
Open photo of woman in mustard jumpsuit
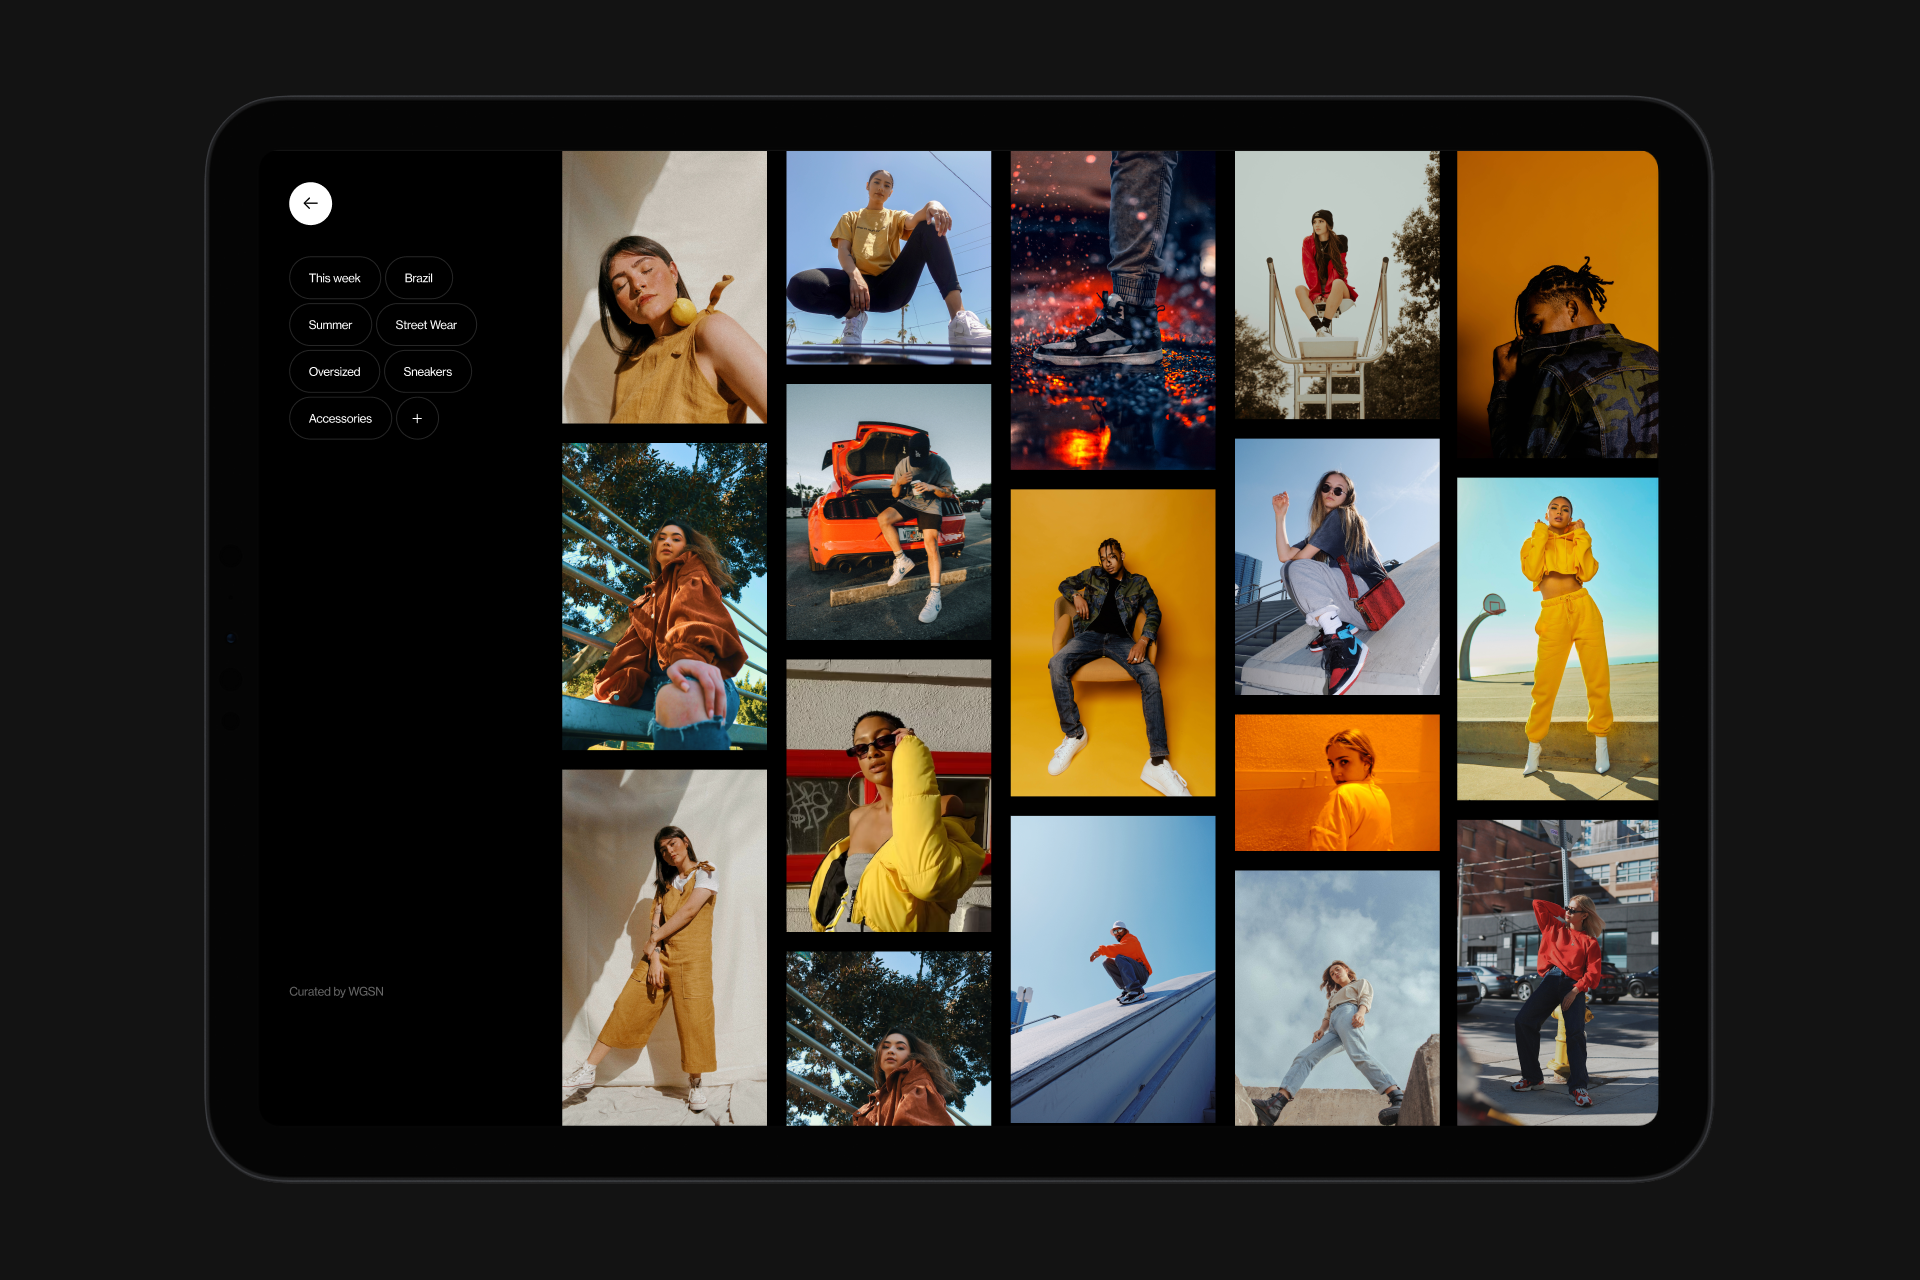(x=664, y=947)
